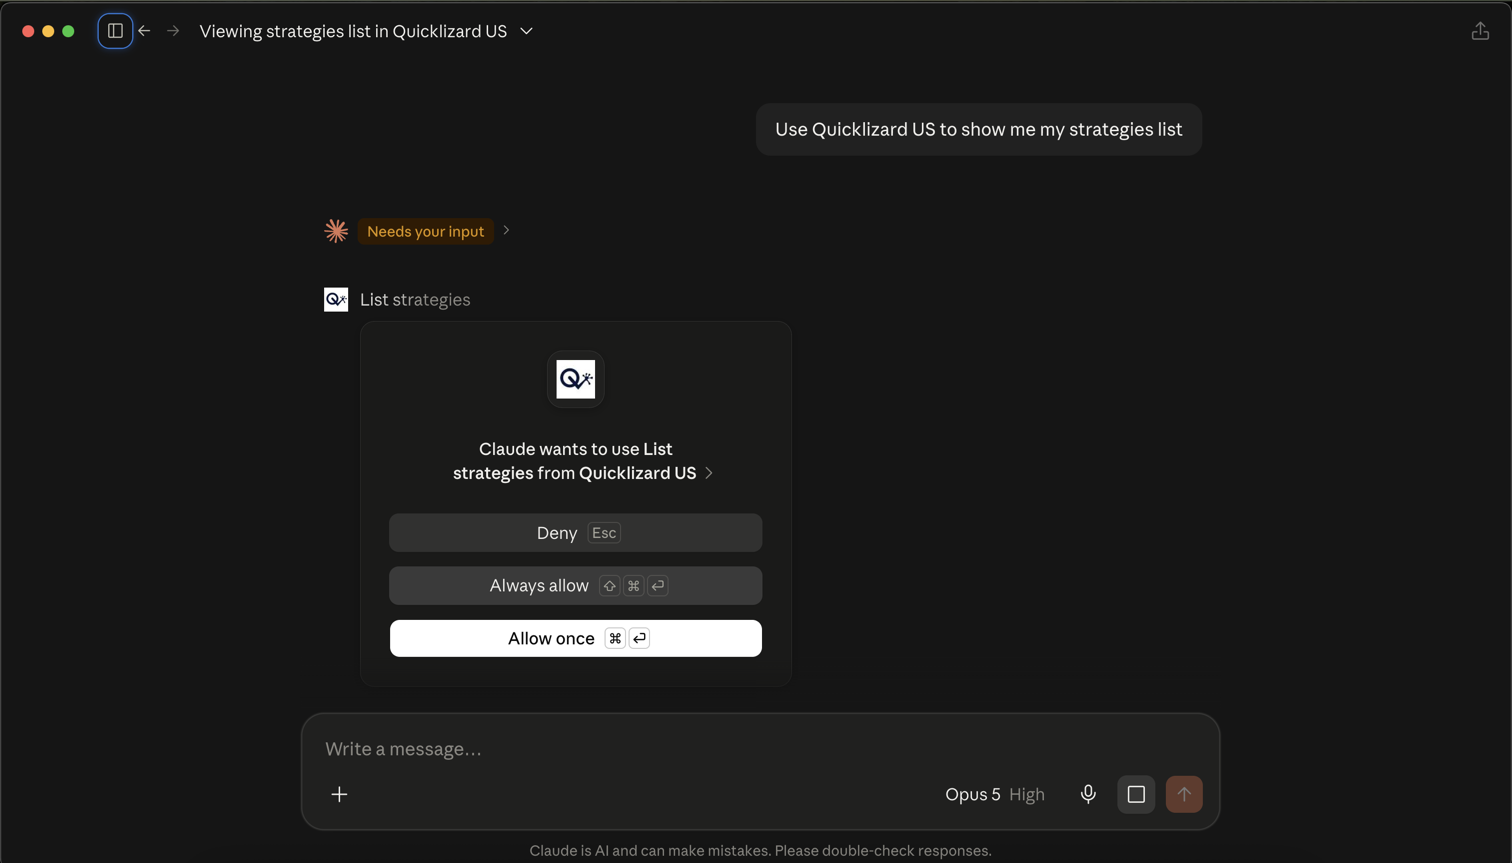Viewport: 1512px width, 863px height.
Task: Click 'Claude wants to use List strategies' text
Action: point(575,461)
